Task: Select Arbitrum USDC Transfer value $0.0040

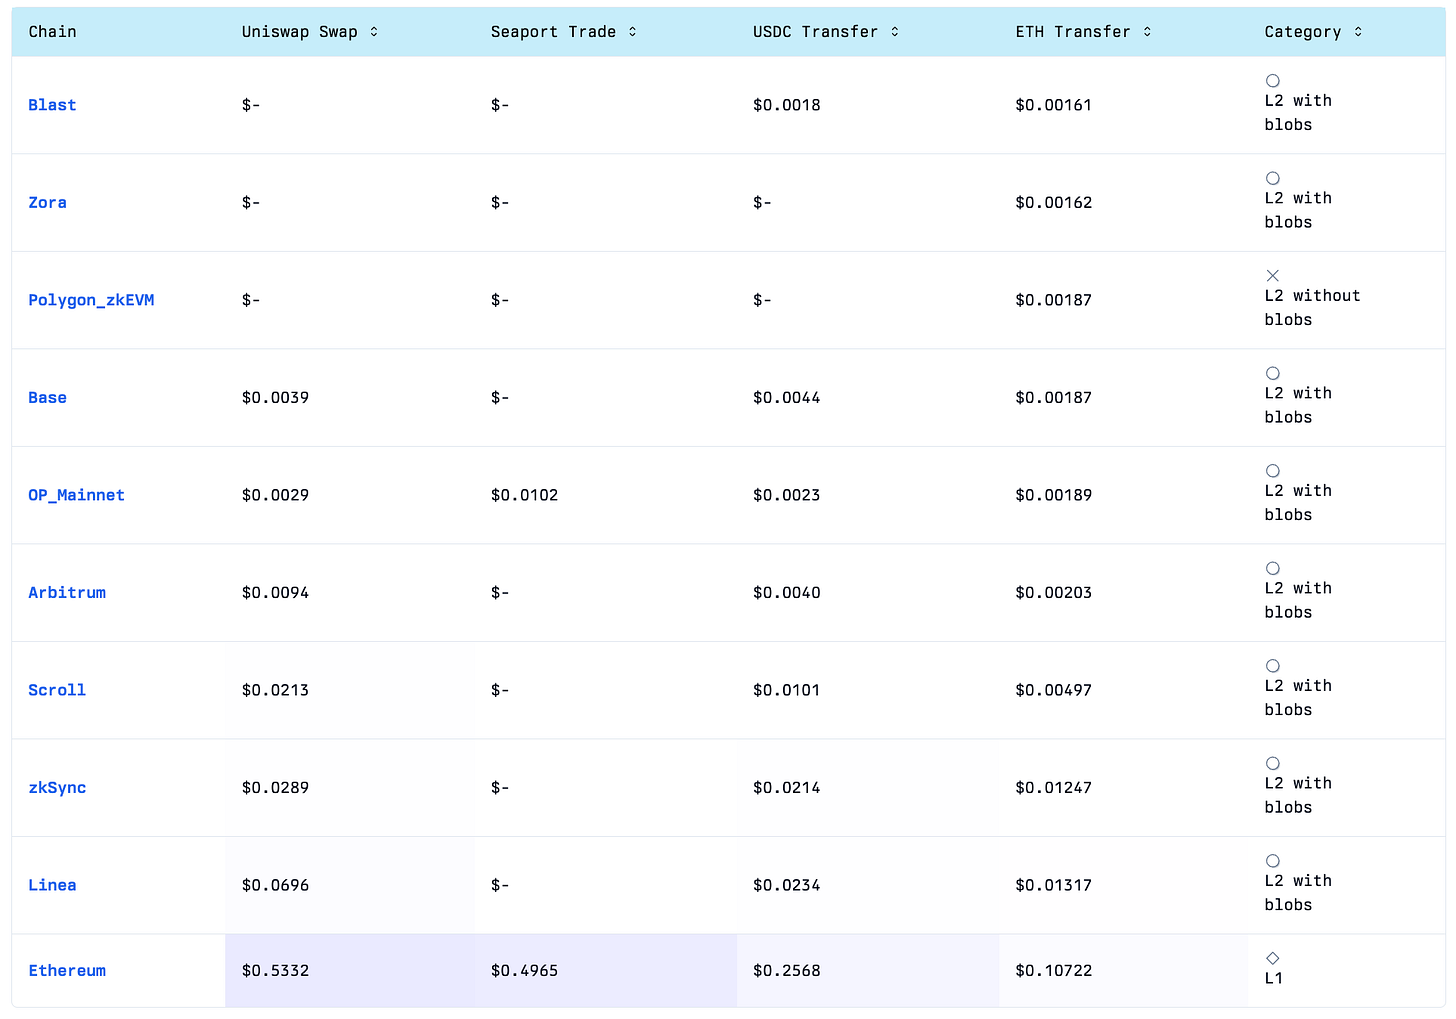Action: (786, 592)
